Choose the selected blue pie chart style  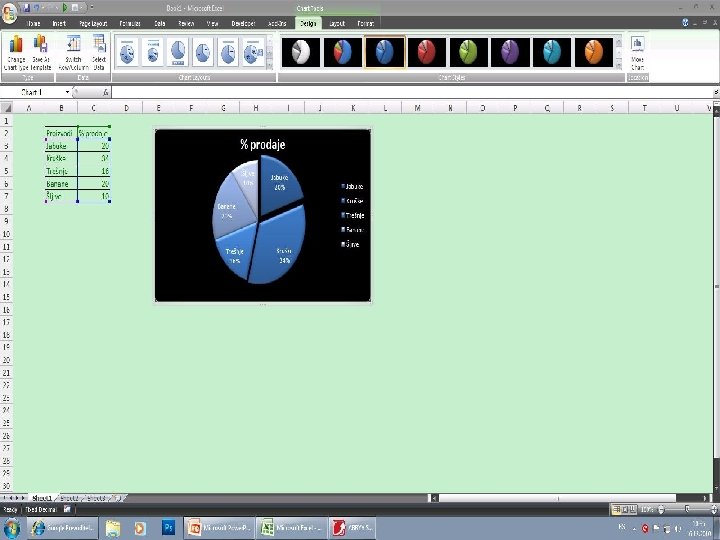click(385, 52)
